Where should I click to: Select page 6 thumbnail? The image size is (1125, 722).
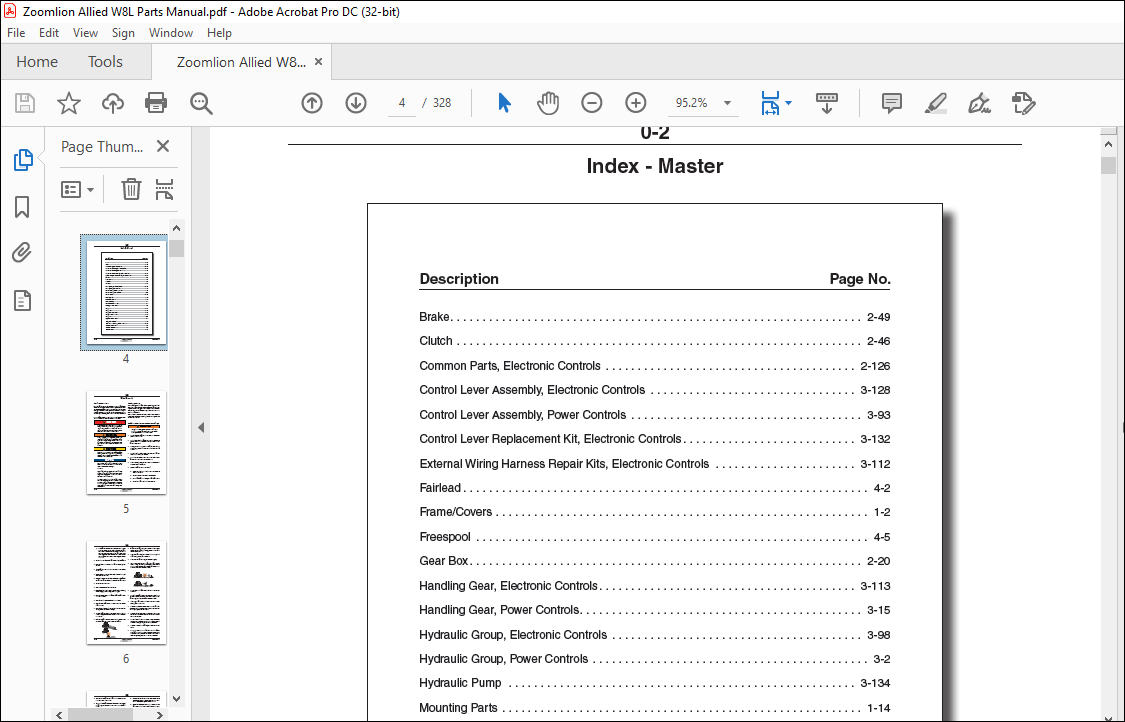tap(126, 593)
